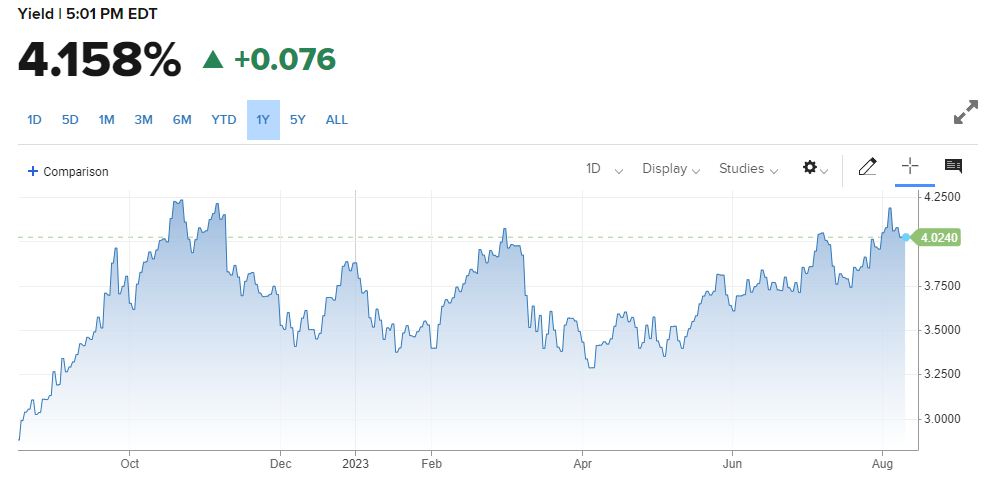Screen dimensions: 992x495
Task: Select the 1M time range
Action: (x=106, y=120)
